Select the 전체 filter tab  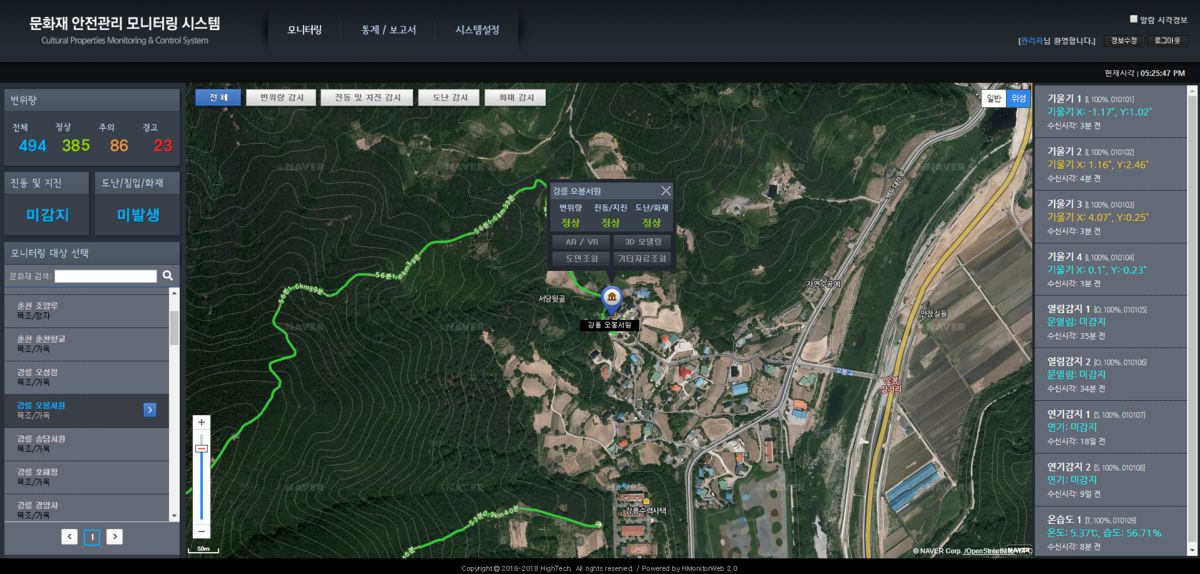(x=218, y=98)
